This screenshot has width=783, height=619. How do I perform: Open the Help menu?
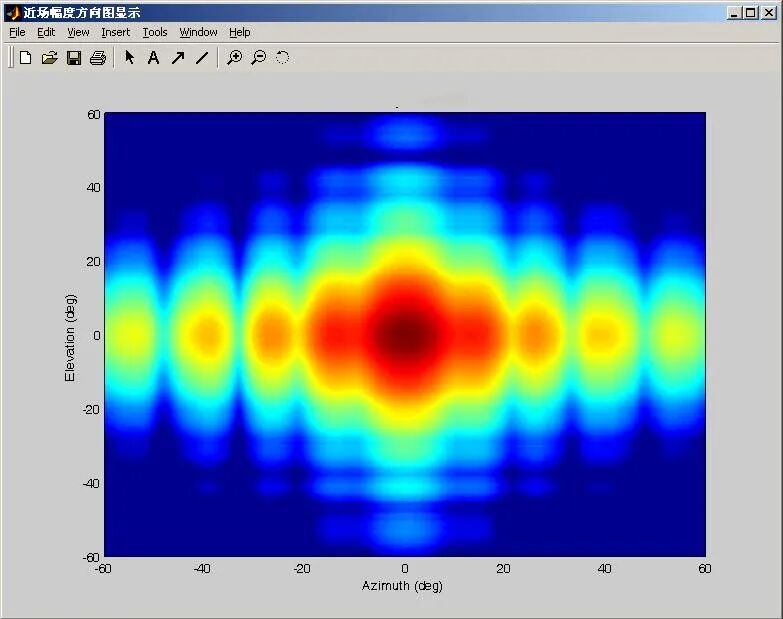(240, 32)
